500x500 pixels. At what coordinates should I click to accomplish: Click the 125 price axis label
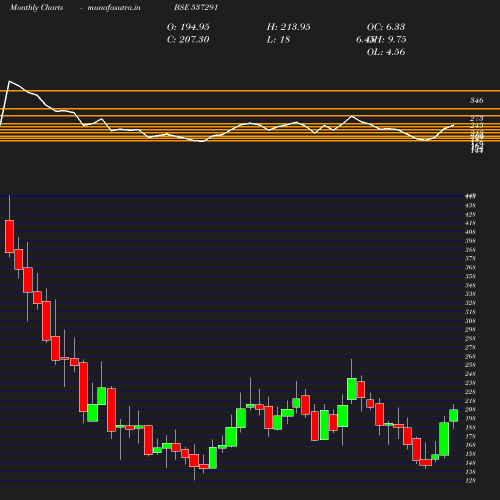tap(470, 481)
